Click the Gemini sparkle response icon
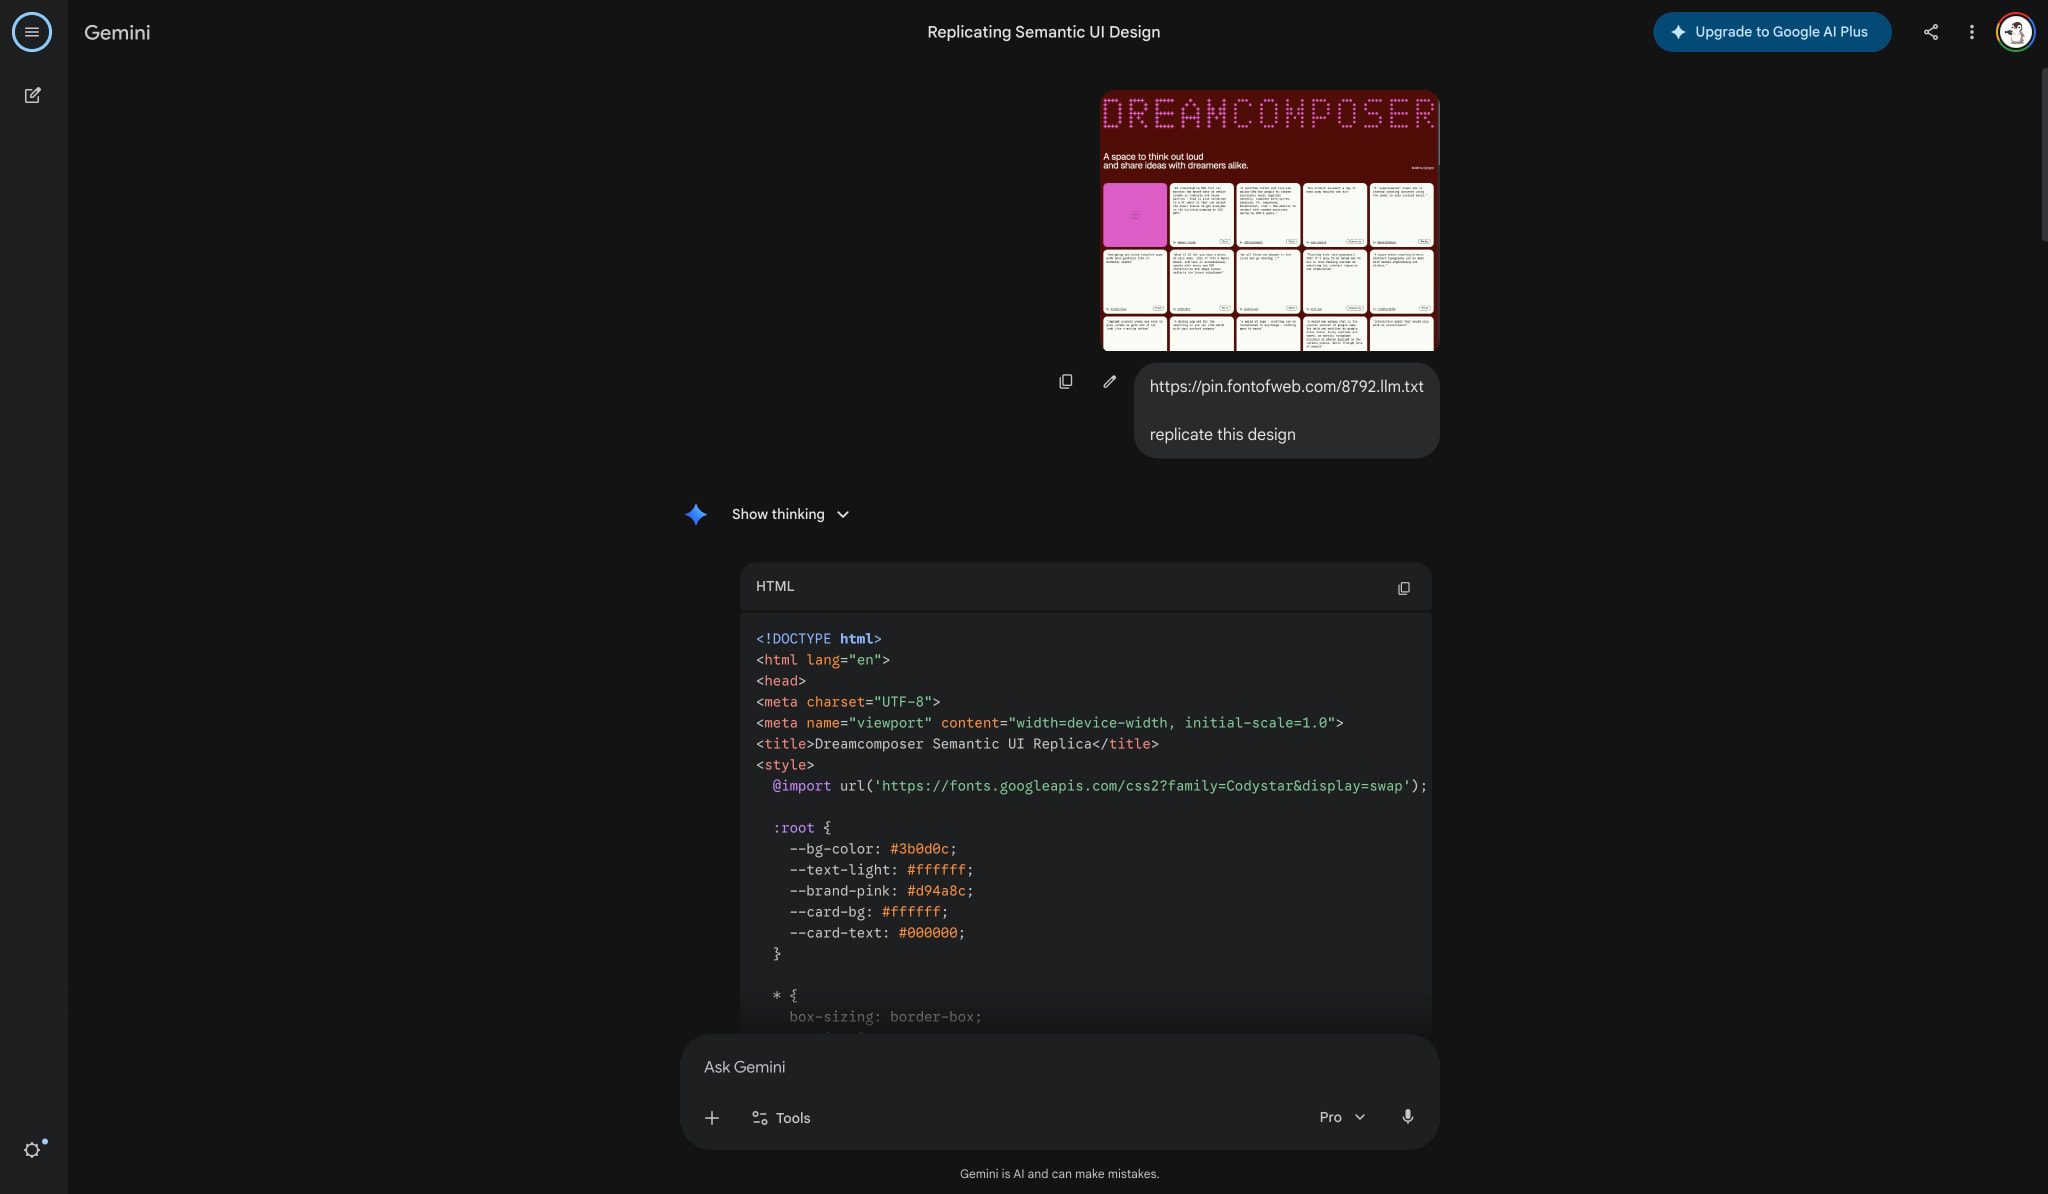The width and height of the screenshot is (2048, 1194). (696, 514)
